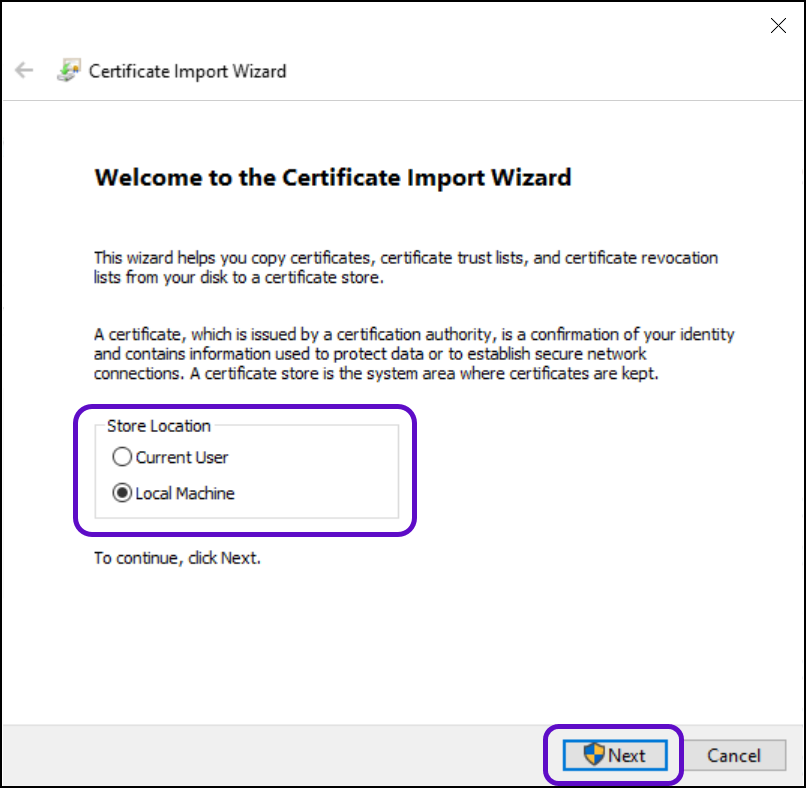Click empty space inside Store Location box
Screen dimensions: 806x788
320,475
